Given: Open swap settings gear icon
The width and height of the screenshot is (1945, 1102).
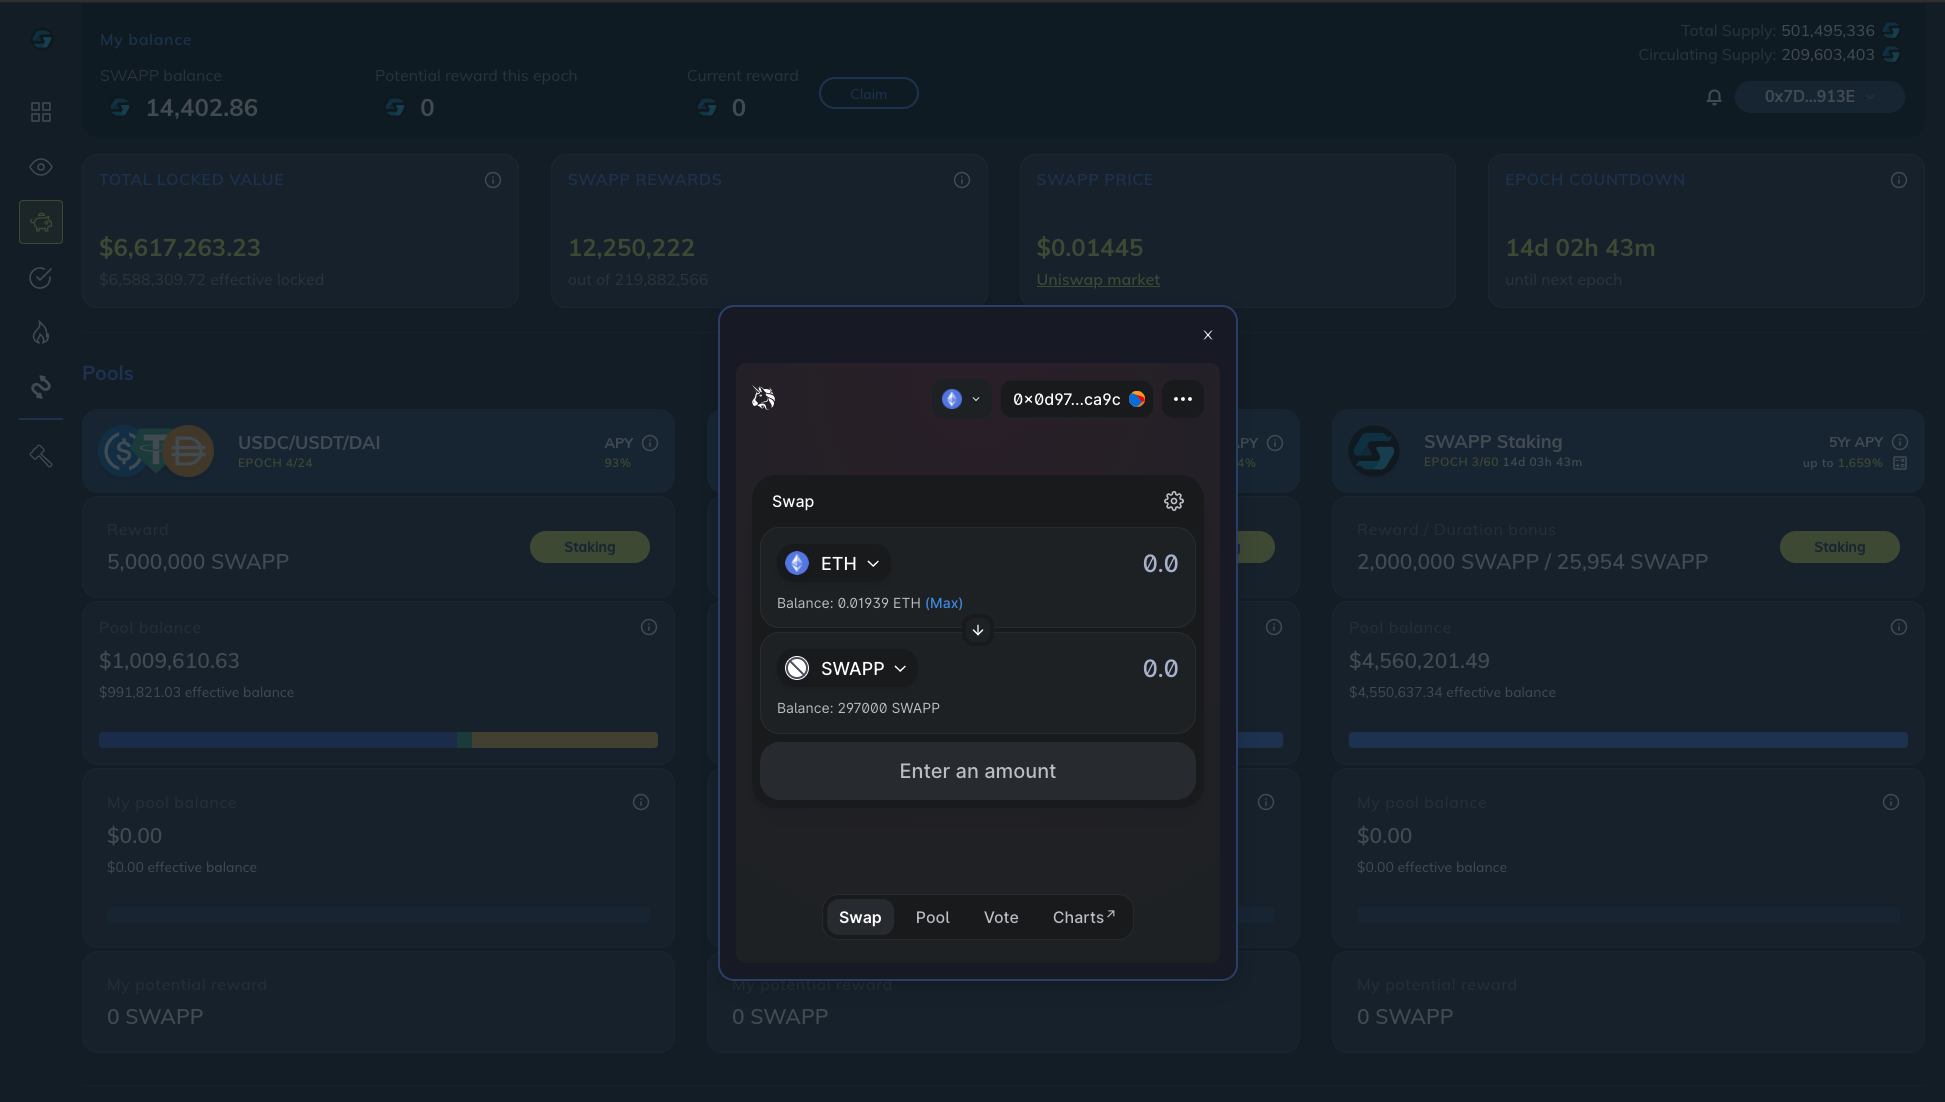Looking at the screenshot, I should 1174,501.
